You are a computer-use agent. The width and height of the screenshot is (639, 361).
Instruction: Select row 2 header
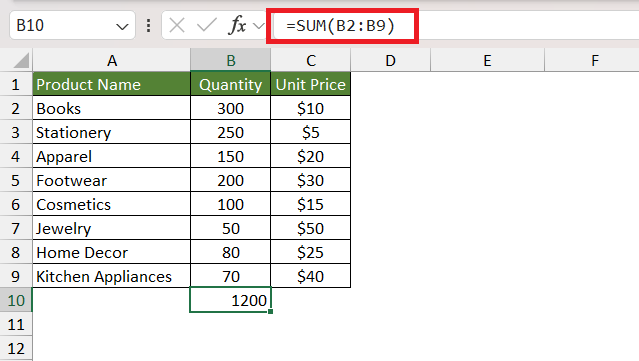[16, 108]
